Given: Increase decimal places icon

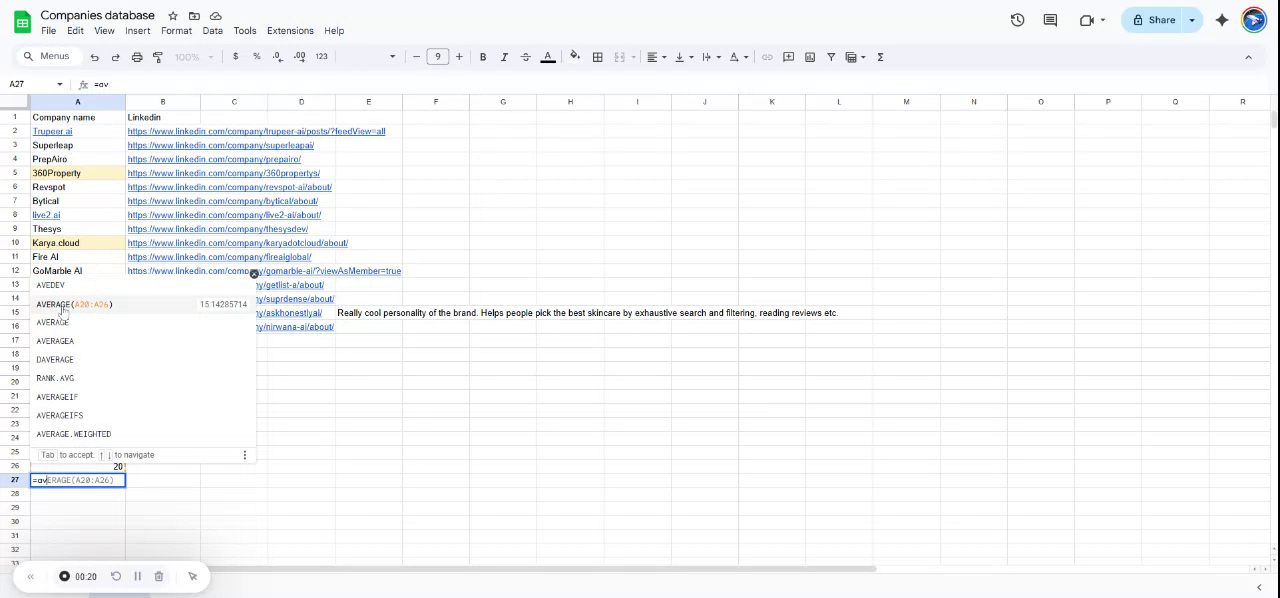Looking at the screenshot, I should [x=300, y=57].
